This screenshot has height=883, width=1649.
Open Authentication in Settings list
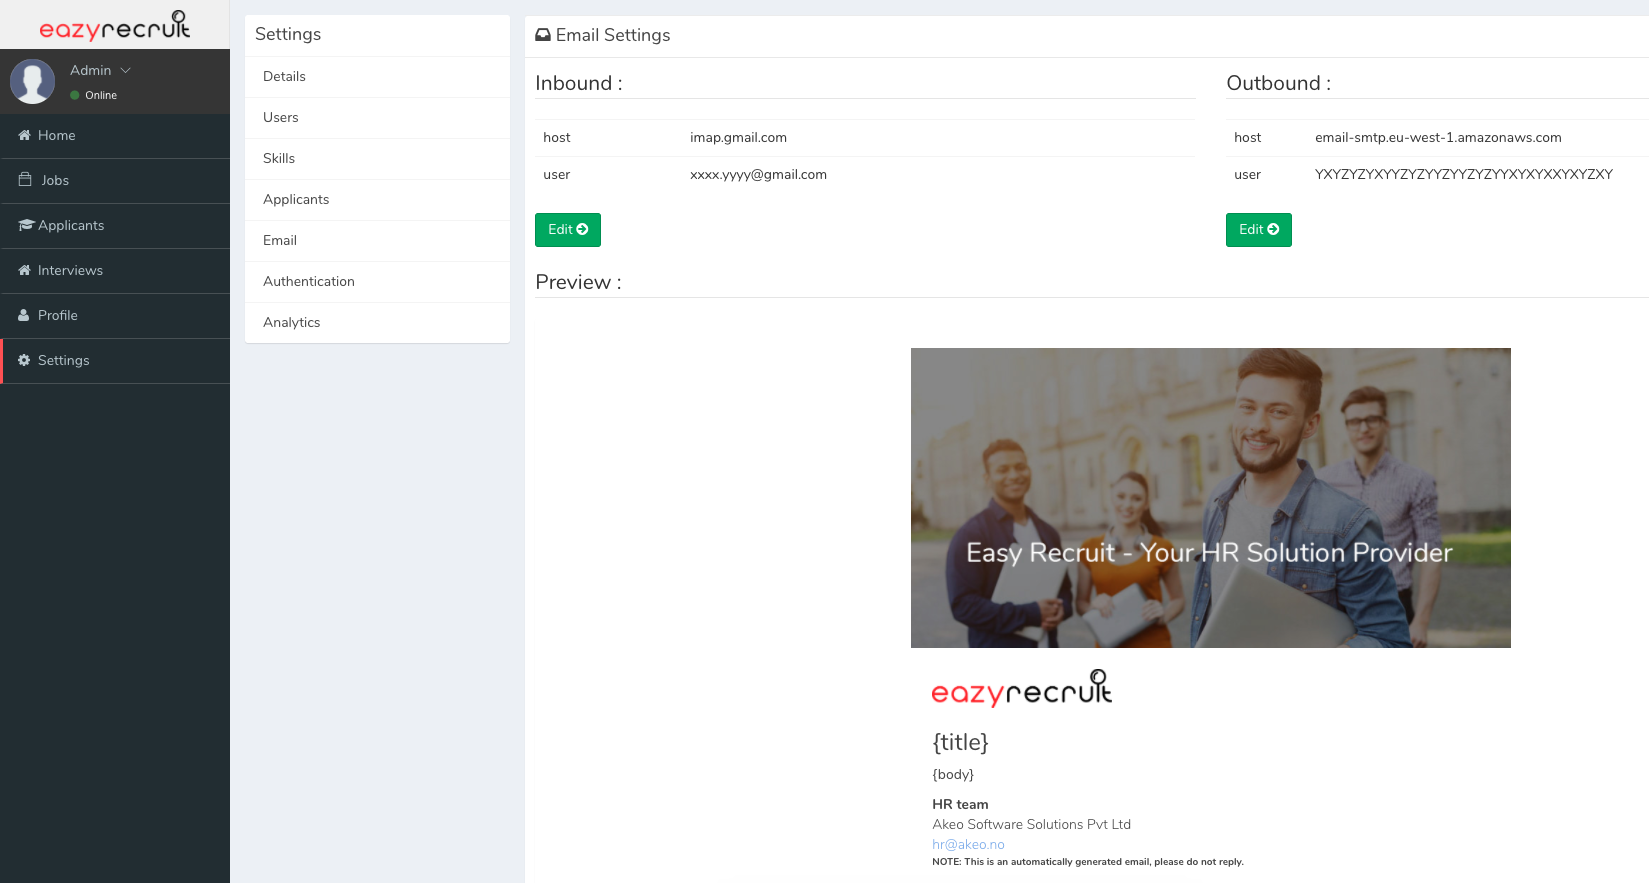pos(377,282)
